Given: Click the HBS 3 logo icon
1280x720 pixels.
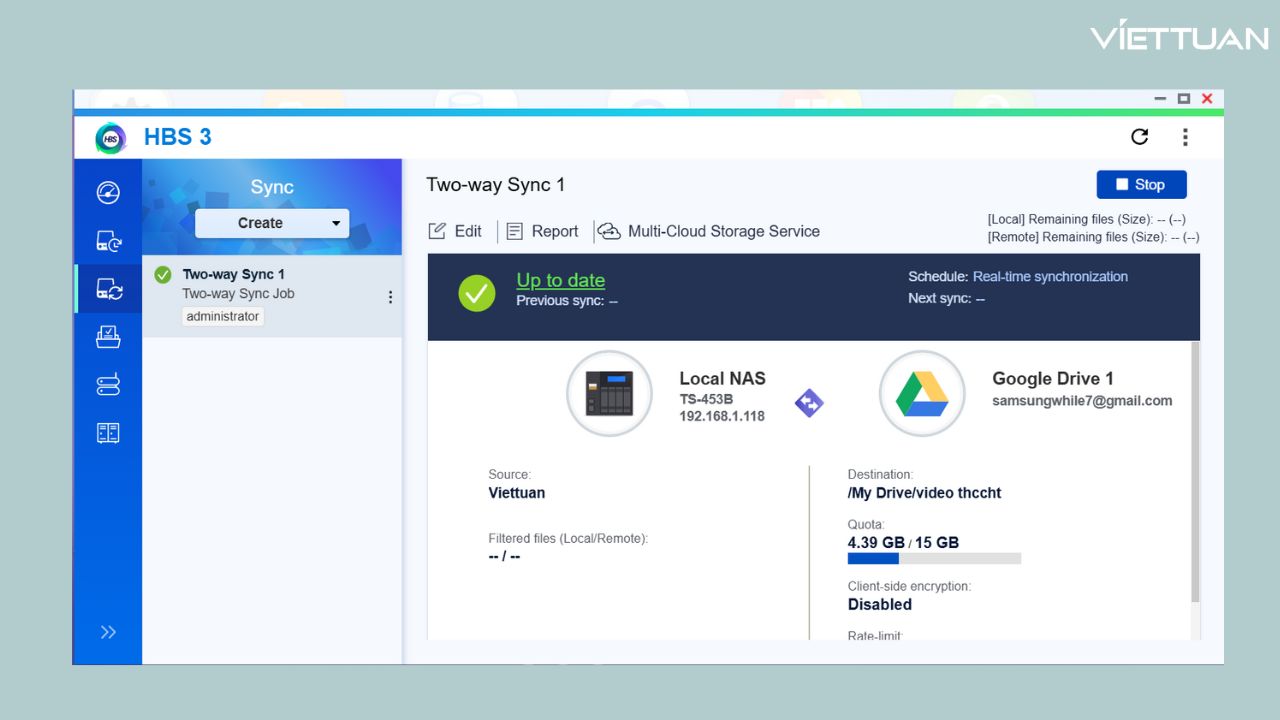Looking at the screenshot, I should (110, 137).
